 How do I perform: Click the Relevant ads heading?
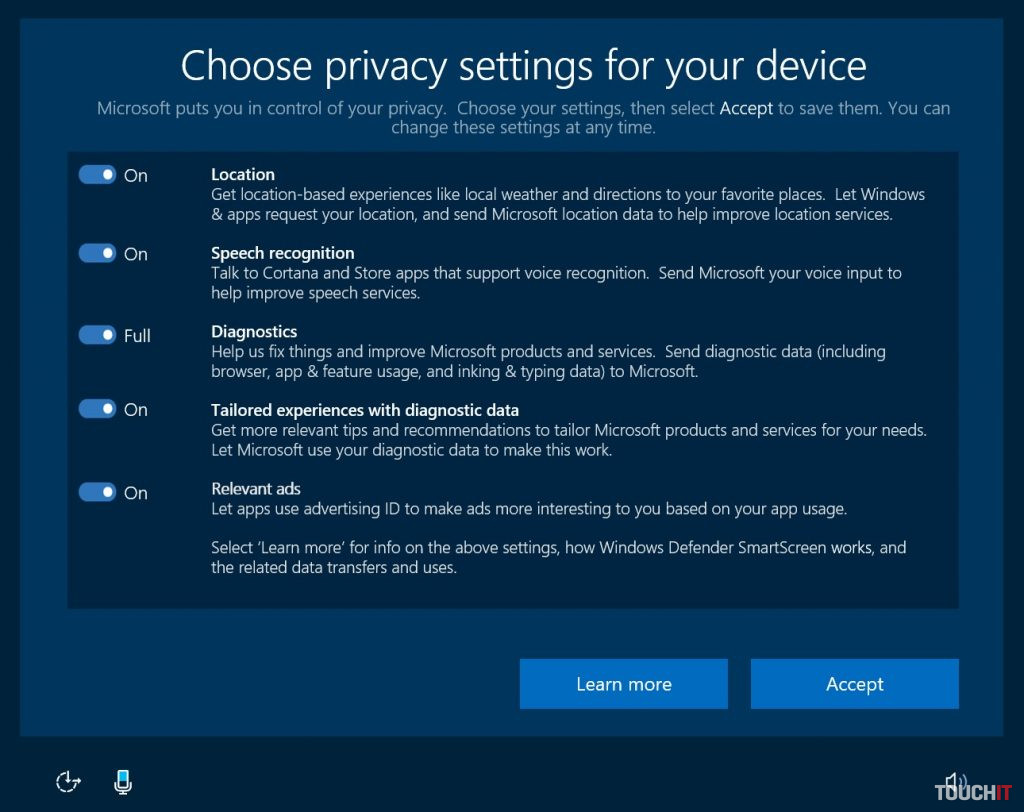tap(255, 488)
